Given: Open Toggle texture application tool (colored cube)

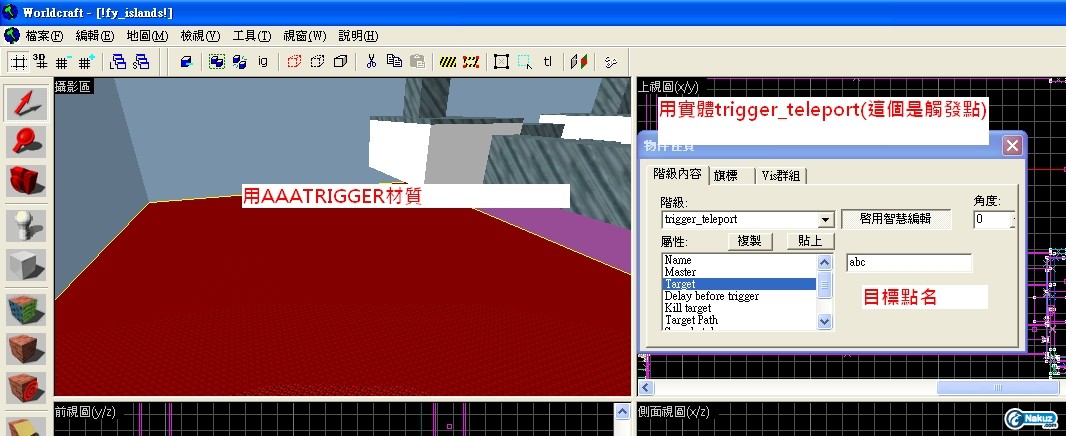Looking at the screenshot, I should 27,309.
